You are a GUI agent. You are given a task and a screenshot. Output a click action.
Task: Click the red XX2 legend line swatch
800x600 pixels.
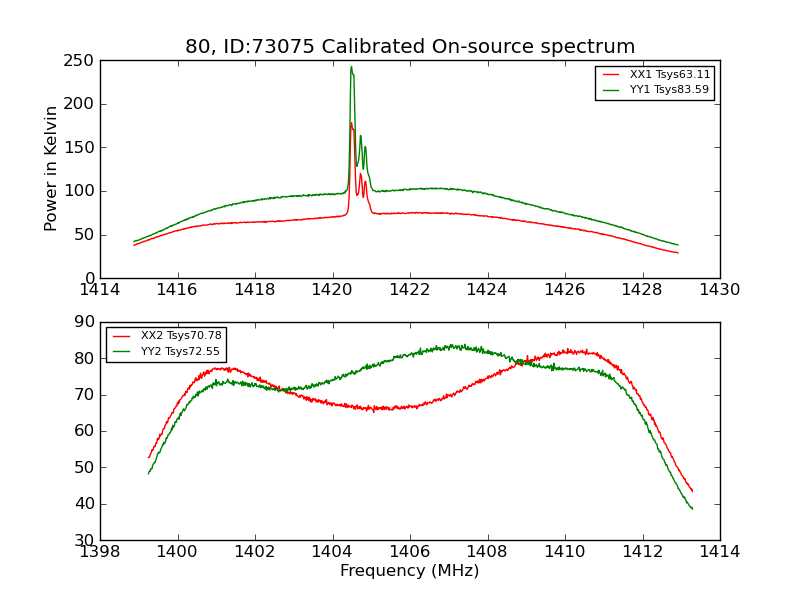coord(121,336)
